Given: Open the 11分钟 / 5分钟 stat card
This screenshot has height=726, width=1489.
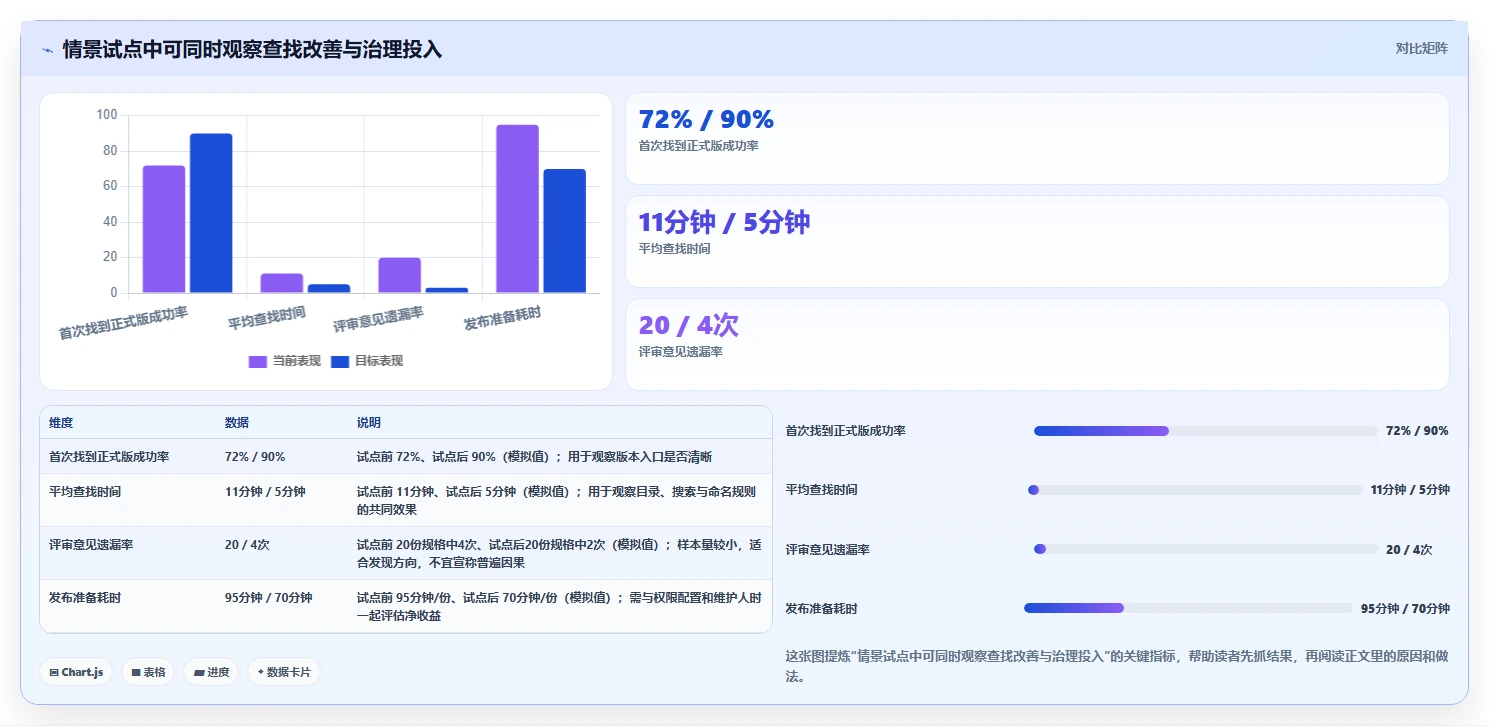Looking at the screenshot, I should [1037, 241].
